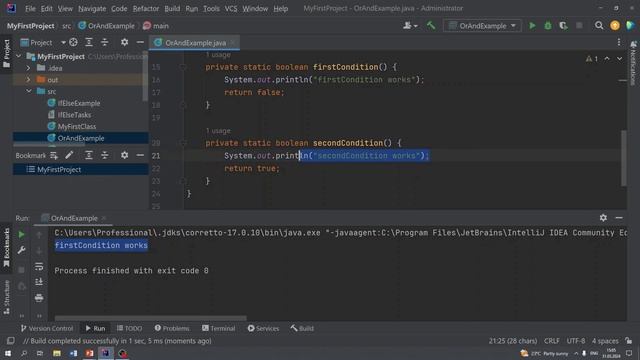Open the File menu
Screen dimensions: 640x360
click(30, 8)
